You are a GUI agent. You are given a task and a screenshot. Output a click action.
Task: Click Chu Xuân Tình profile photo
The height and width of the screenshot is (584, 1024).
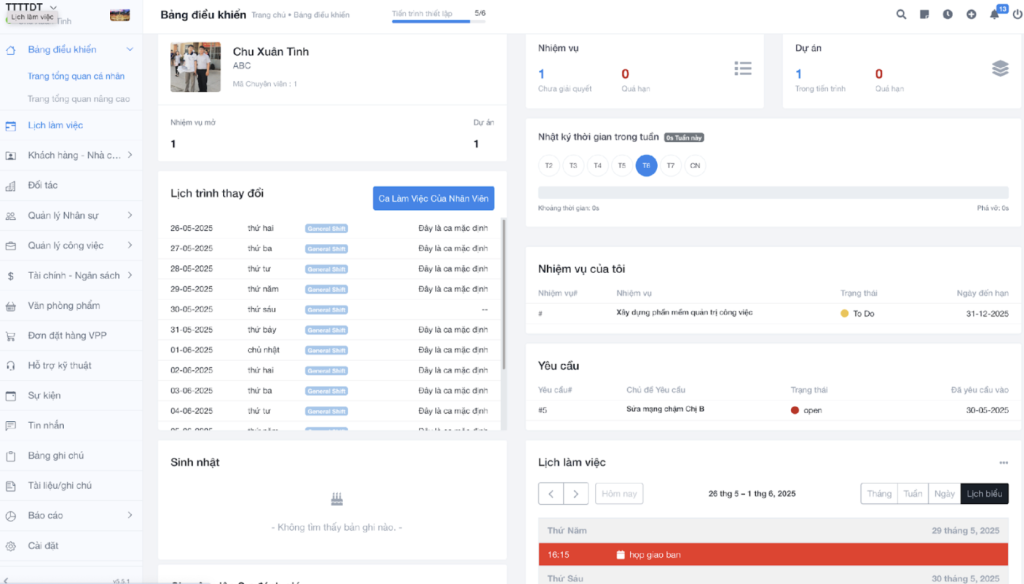[x=195, y=67]
